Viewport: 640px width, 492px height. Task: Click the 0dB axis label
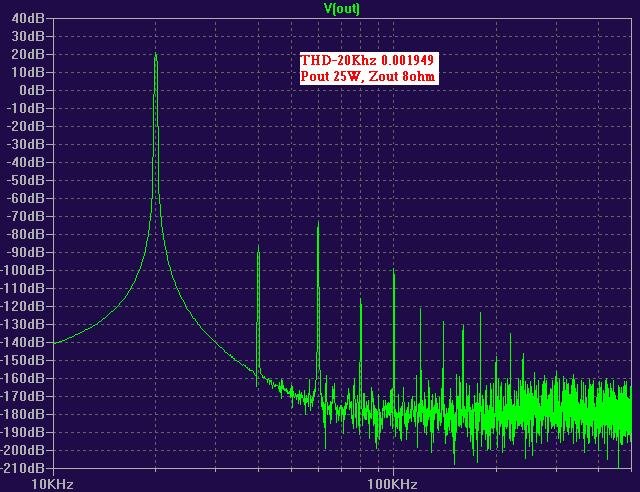click(32, 90)
